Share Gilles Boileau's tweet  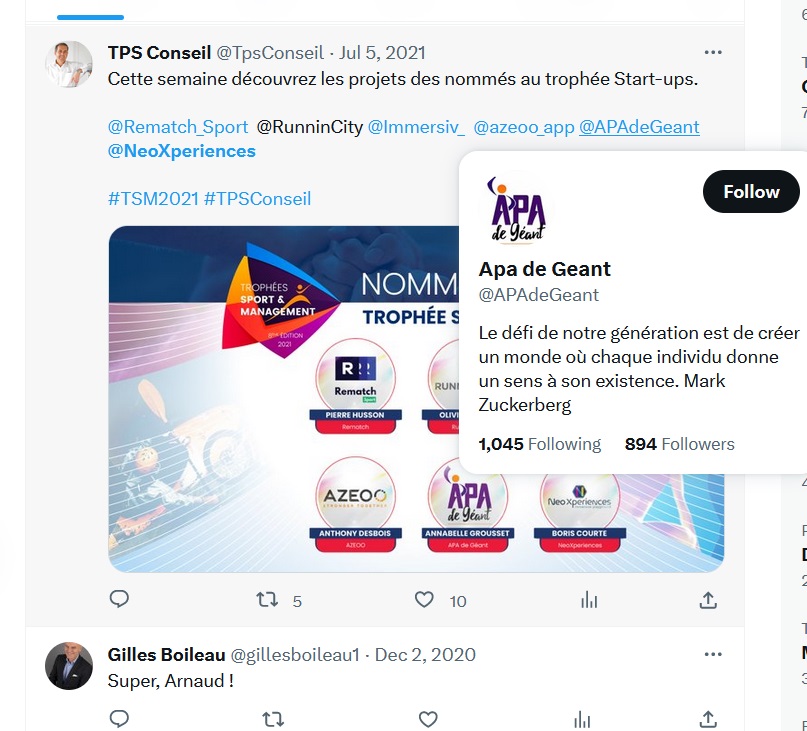pos(708,719)
